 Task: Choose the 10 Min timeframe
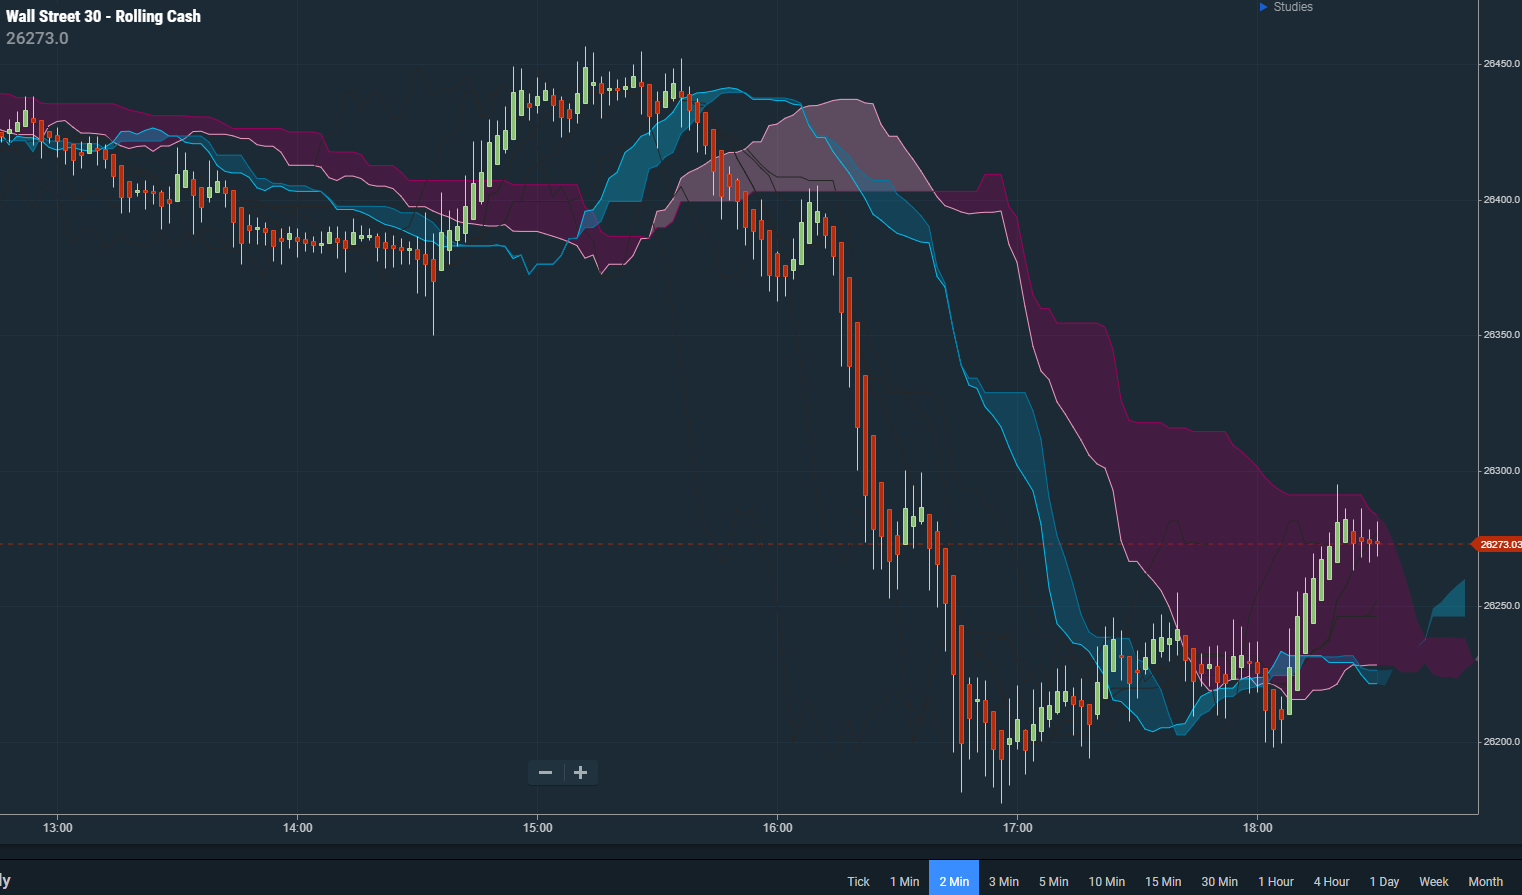[x=1106, y=881]
